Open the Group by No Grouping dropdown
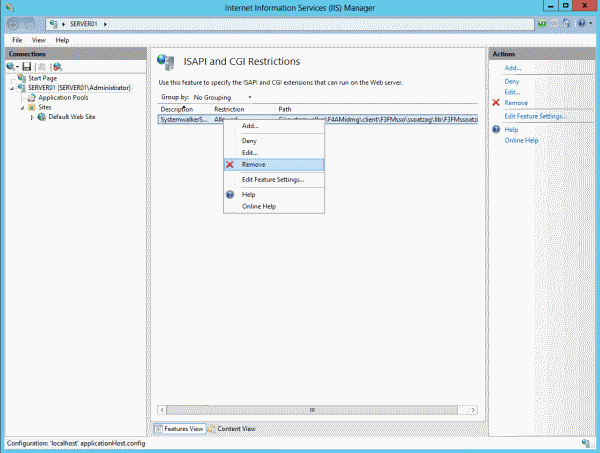The width and height of the screenshot is (600, 453). 222,97
